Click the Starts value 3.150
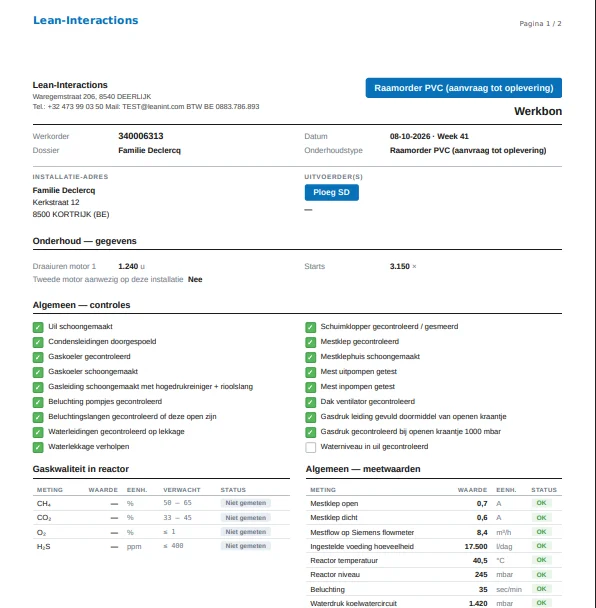The image size is (596, 608). point(400,266)
